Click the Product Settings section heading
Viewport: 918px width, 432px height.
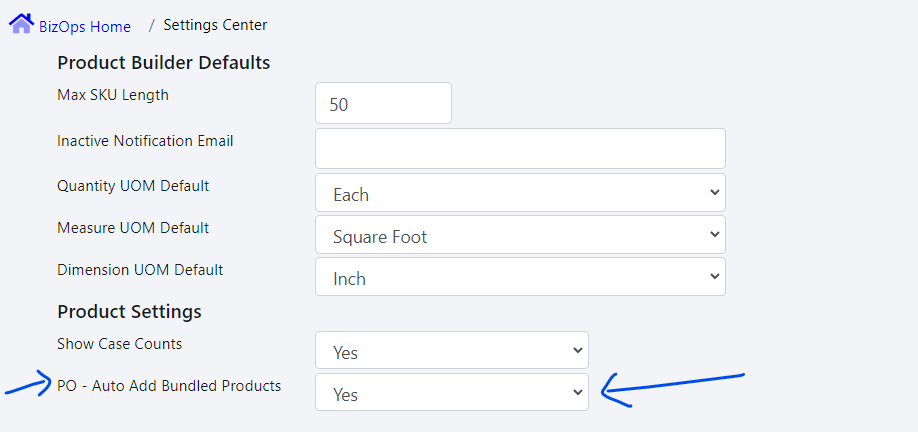(129, 312)
